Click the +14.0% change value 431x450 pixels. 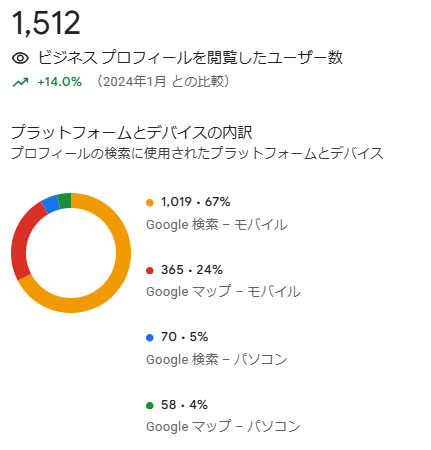(x=60, y=82)
